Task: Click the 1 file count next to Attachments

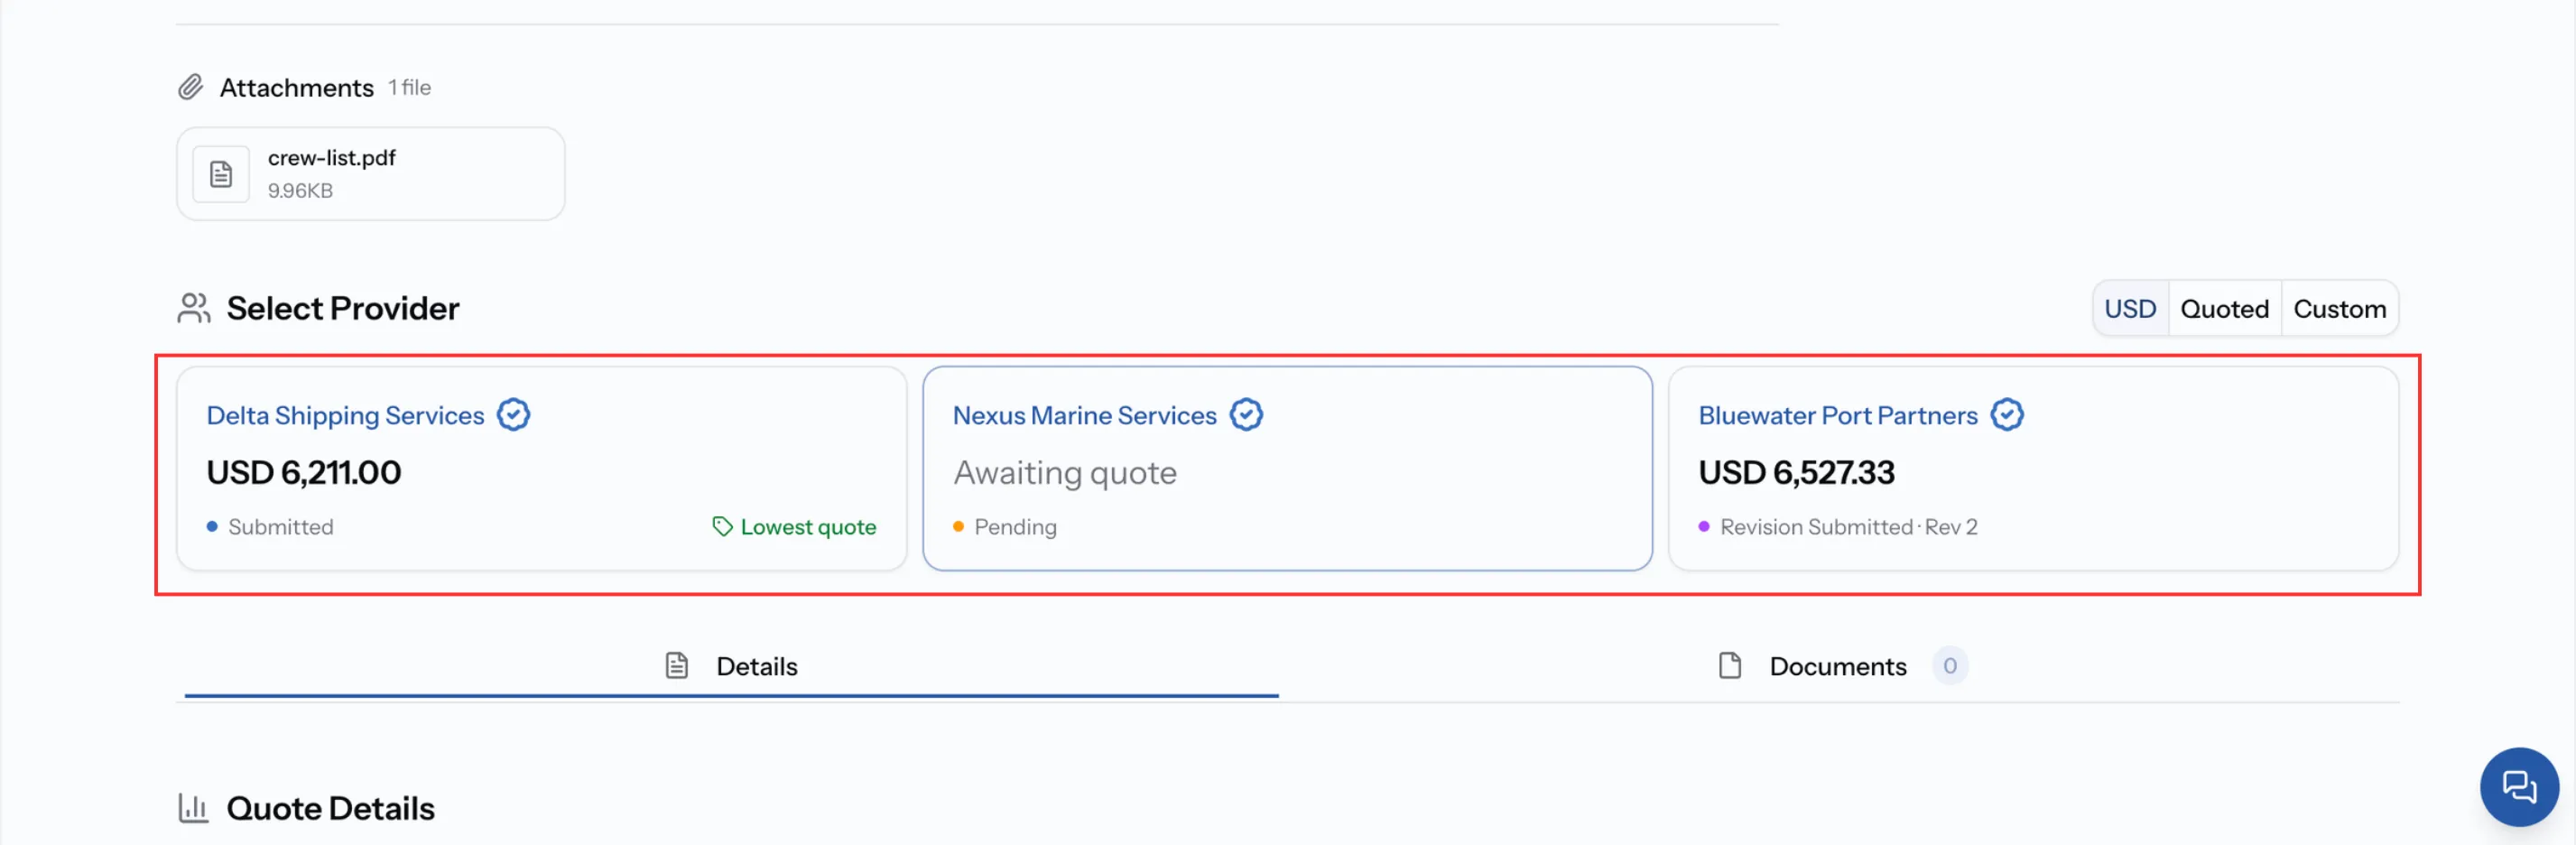Action: pyautogui.click(x=410, y=87)
